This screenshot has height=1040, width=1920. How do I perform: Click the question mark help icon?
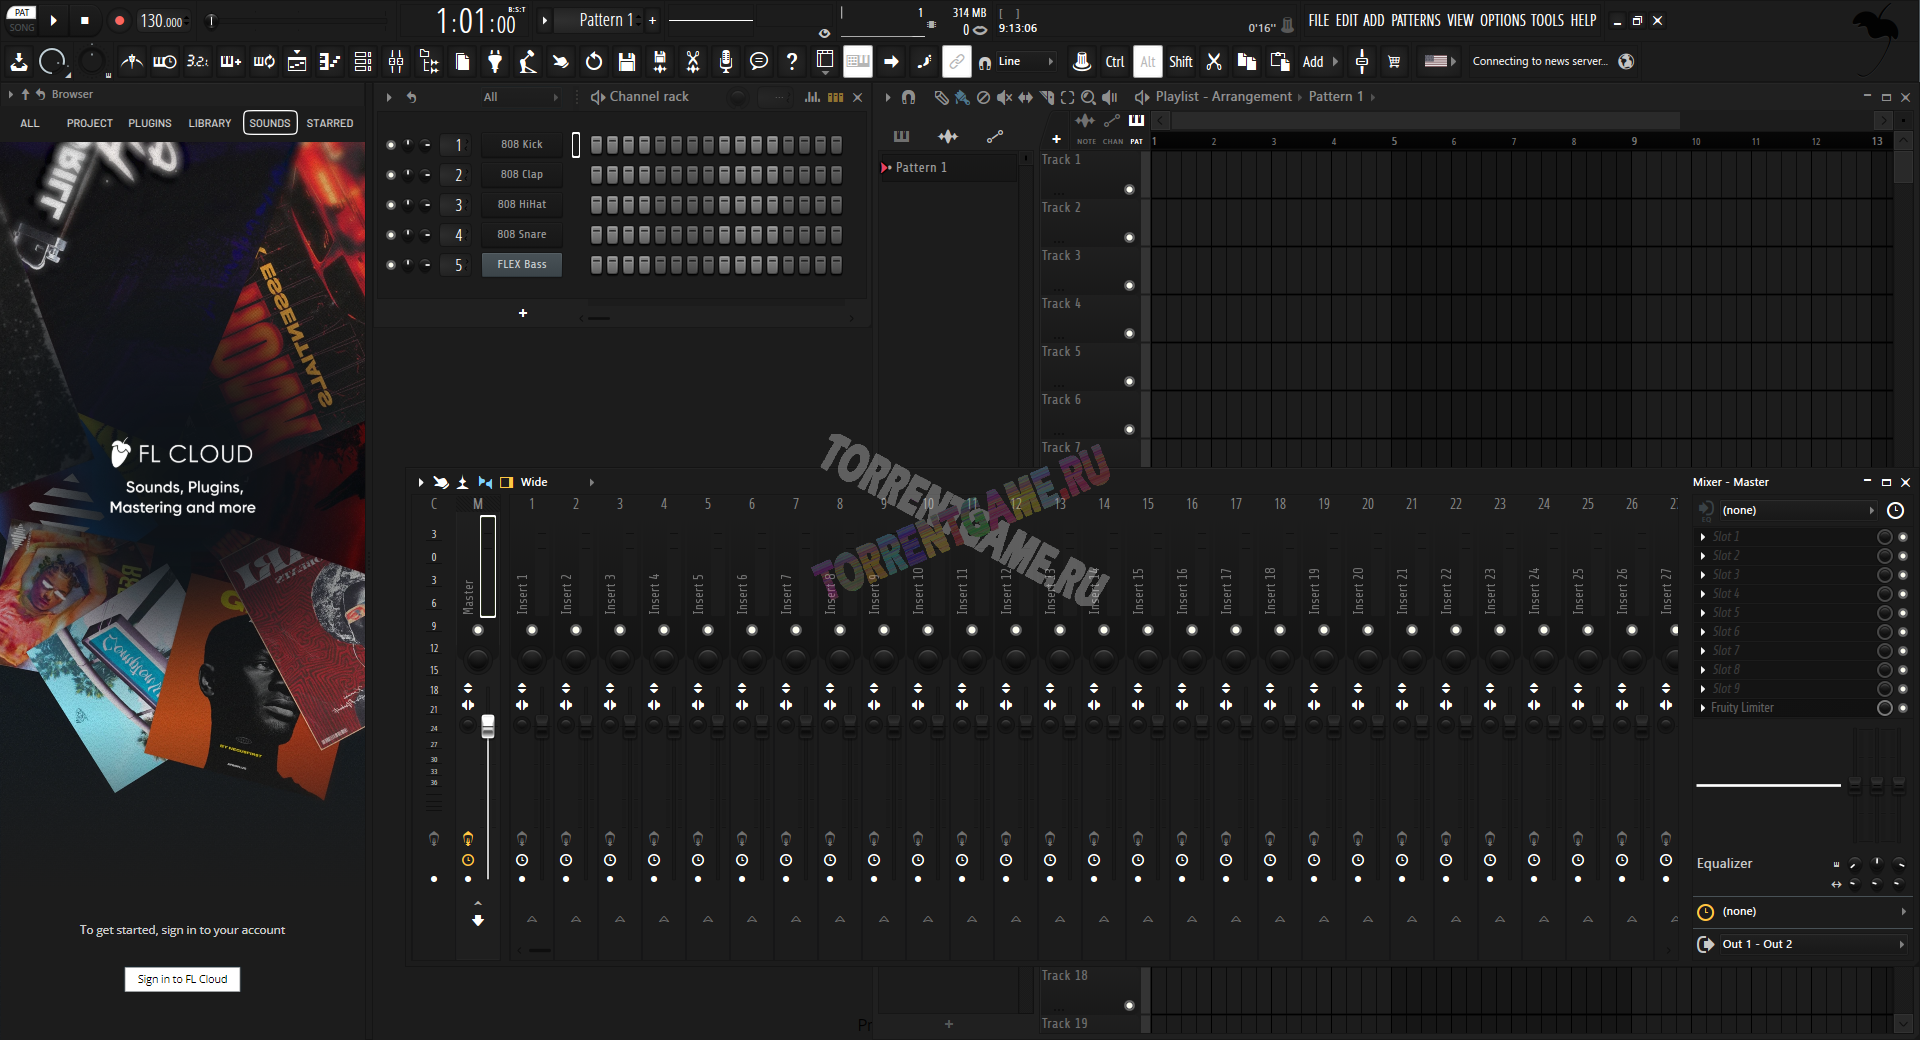click(792, 62)
